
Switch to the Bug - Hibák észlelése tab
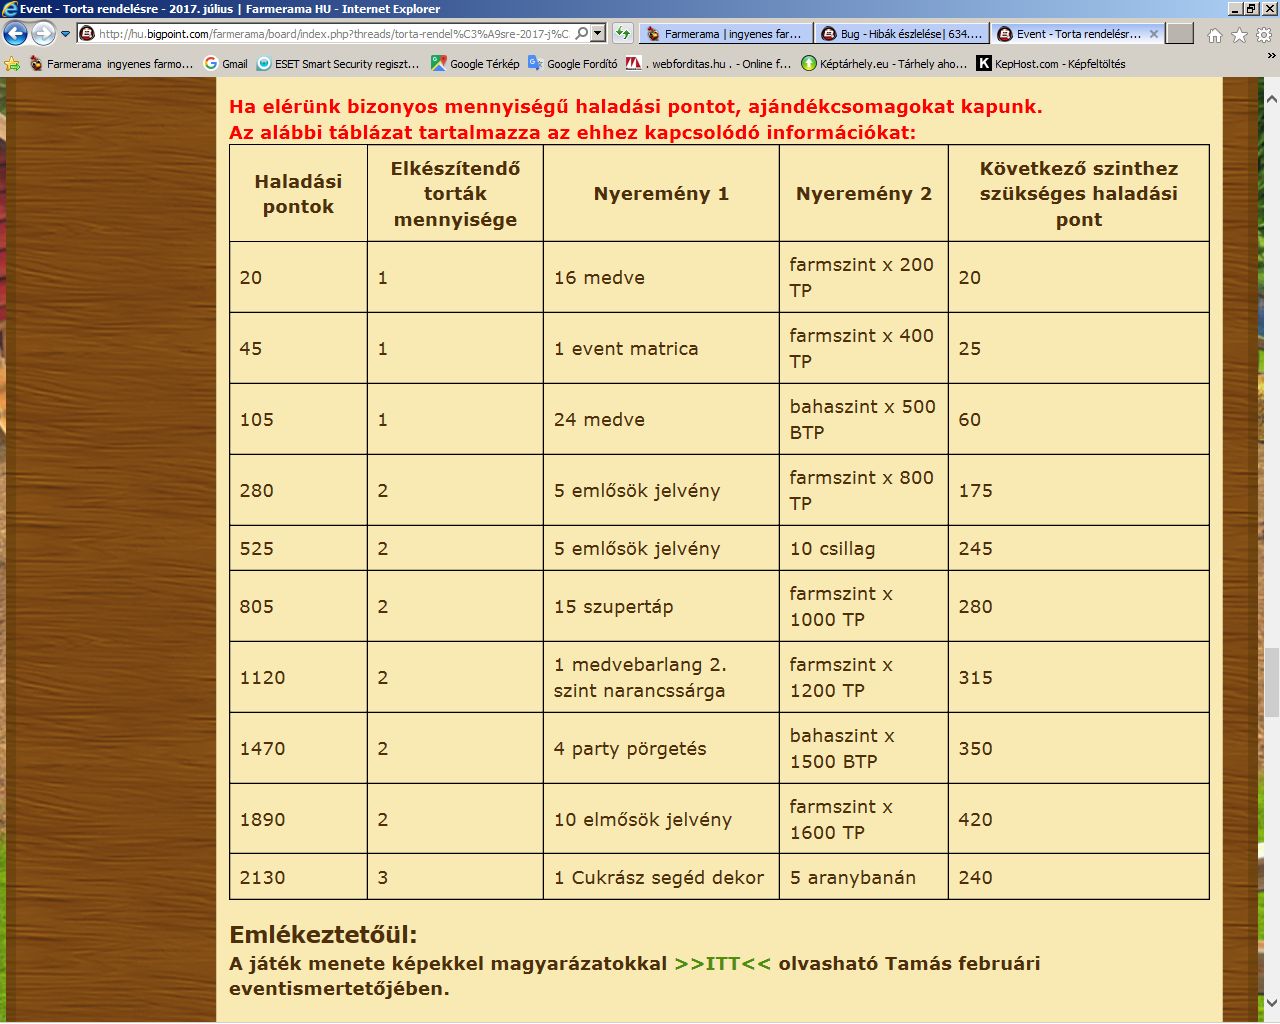(902, 33)
